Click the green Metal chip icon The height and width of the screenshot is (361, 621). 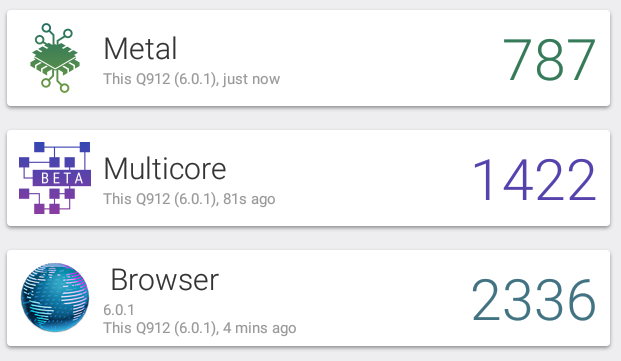pyautogui.click(x=55, y=58)
